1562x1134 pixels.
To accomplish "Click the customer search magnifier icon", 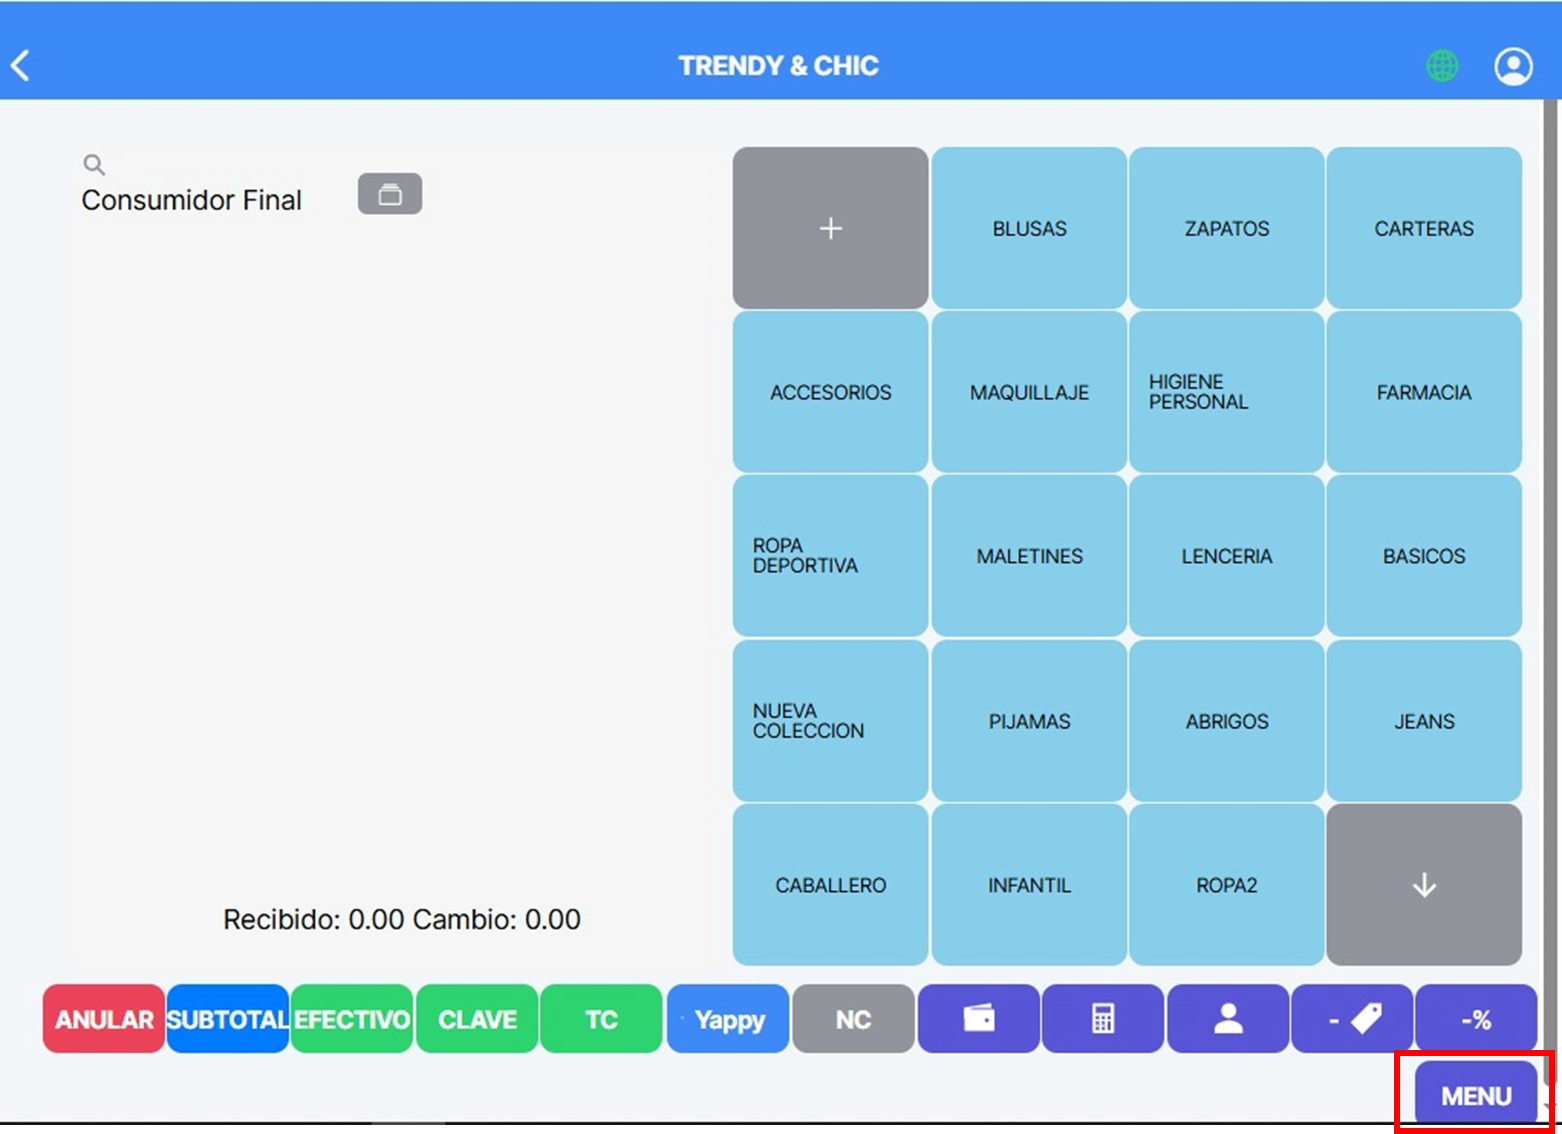I will click(94, 164).
